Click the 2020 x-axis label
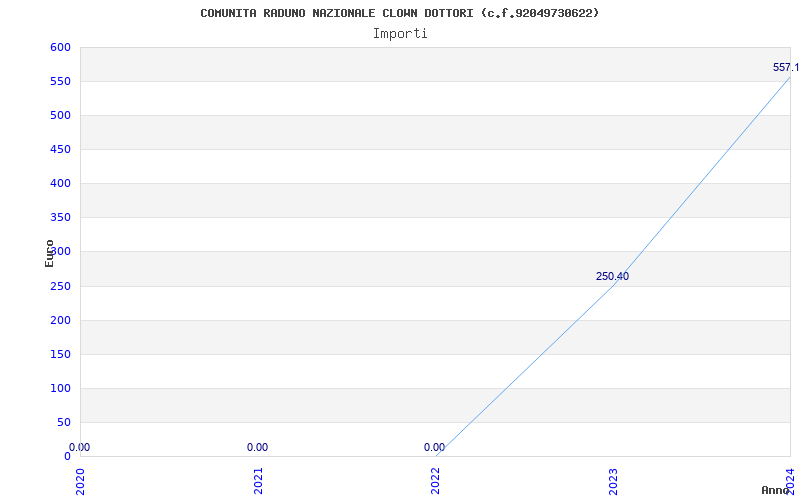This screenshot has width=800, height=500. click(80, 481)
